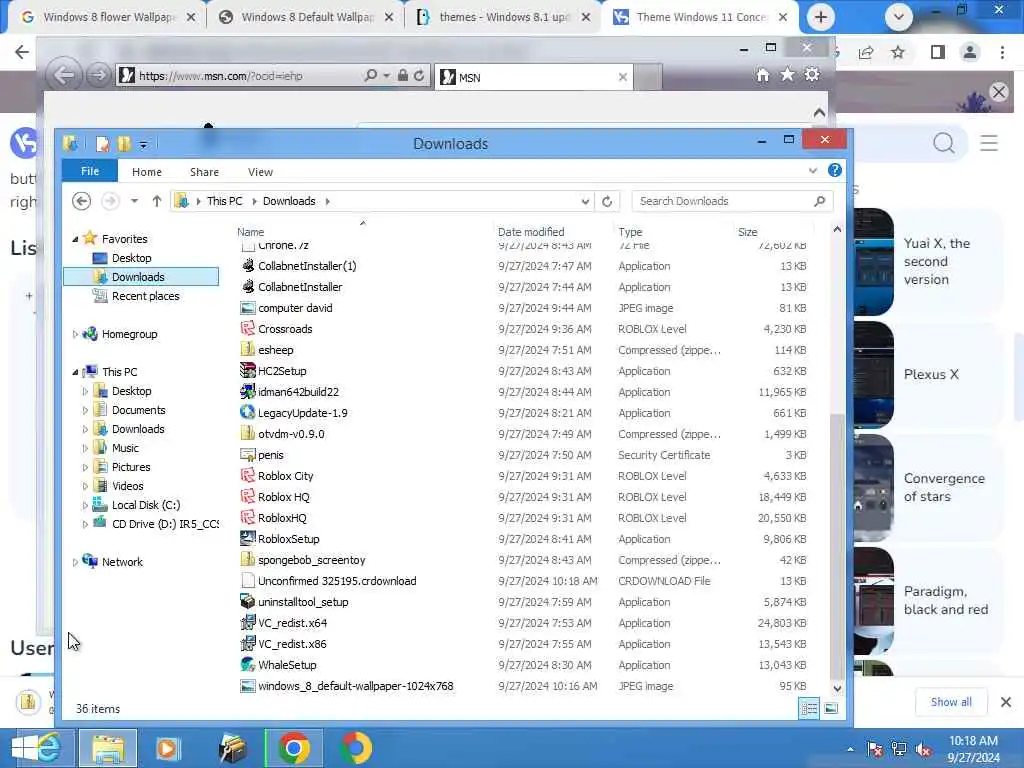Select the RobloxSetup application file

click(x=289, y=539)
